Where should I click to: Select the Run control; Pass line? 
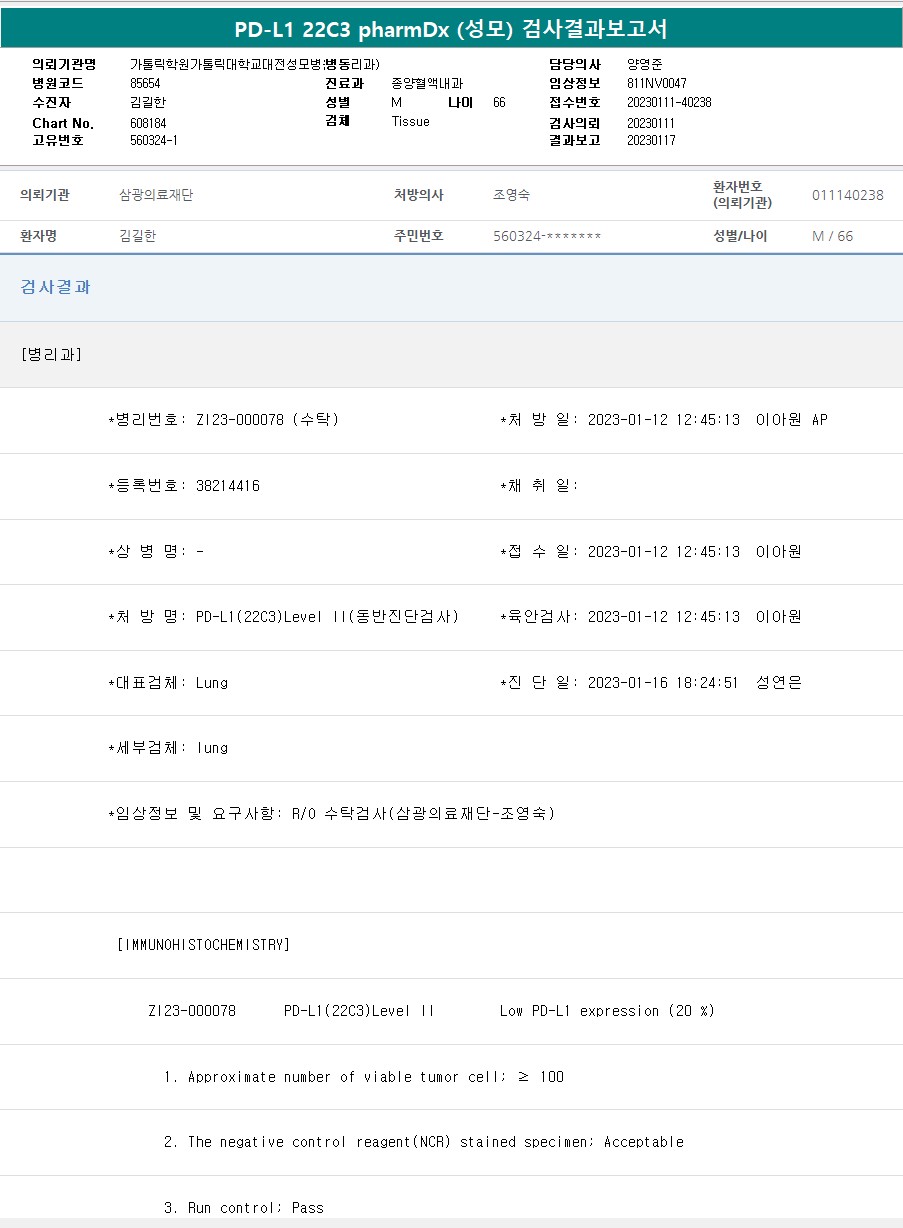(x=243, y=1208)
